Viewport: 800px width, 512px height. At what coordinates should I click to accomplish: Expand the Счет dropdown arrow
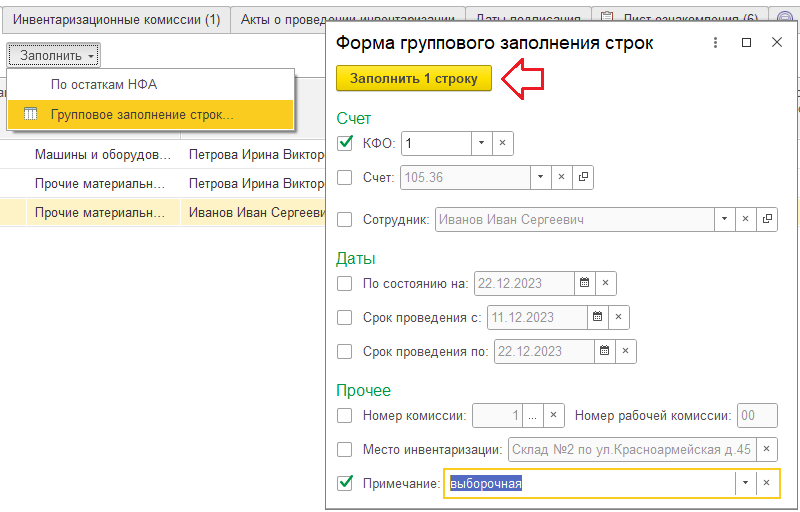pos(540,177)
